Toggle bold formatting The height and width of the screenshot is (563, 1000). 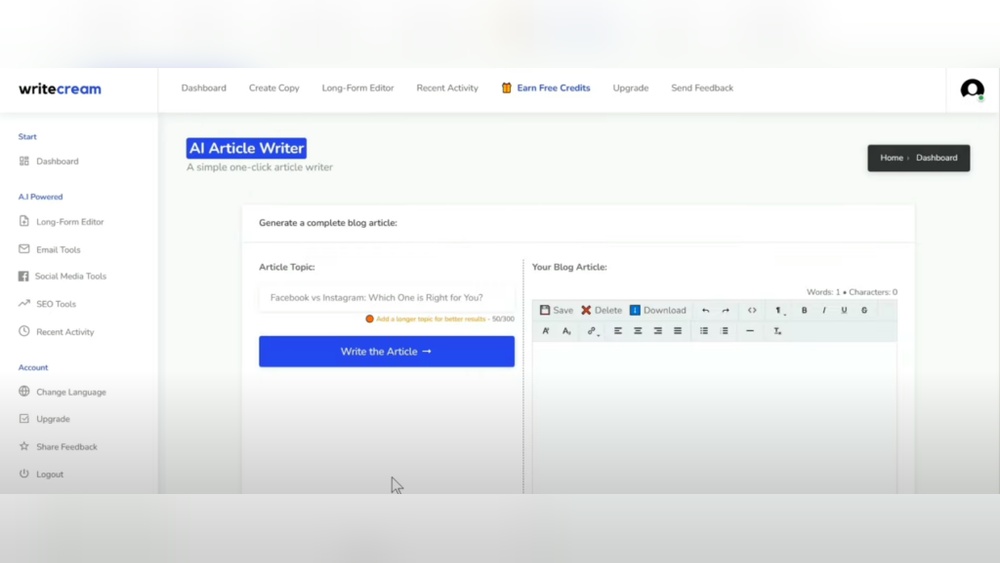(804, 311)
